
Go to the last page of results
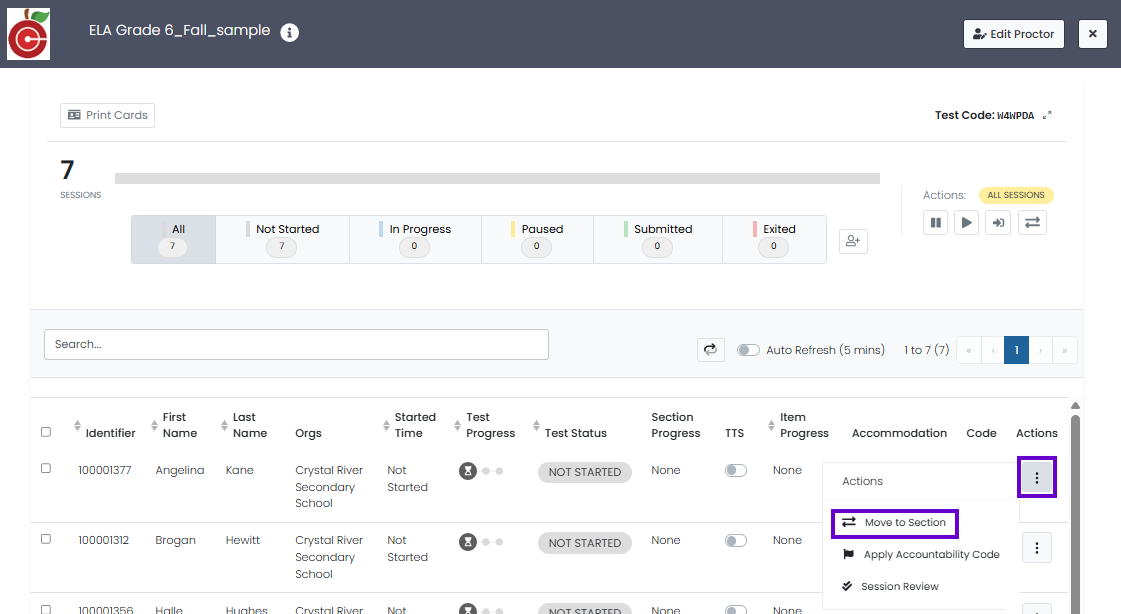(x=1065, y=350)
